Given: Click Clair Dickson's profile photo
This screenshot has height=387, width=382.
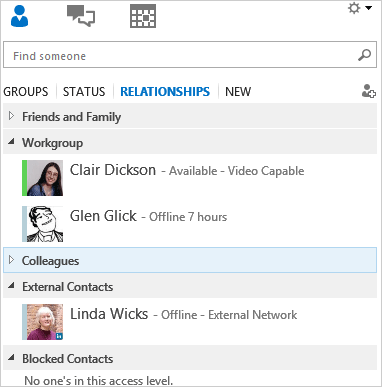Looking at the screenshot, I should tap(45, 178).
